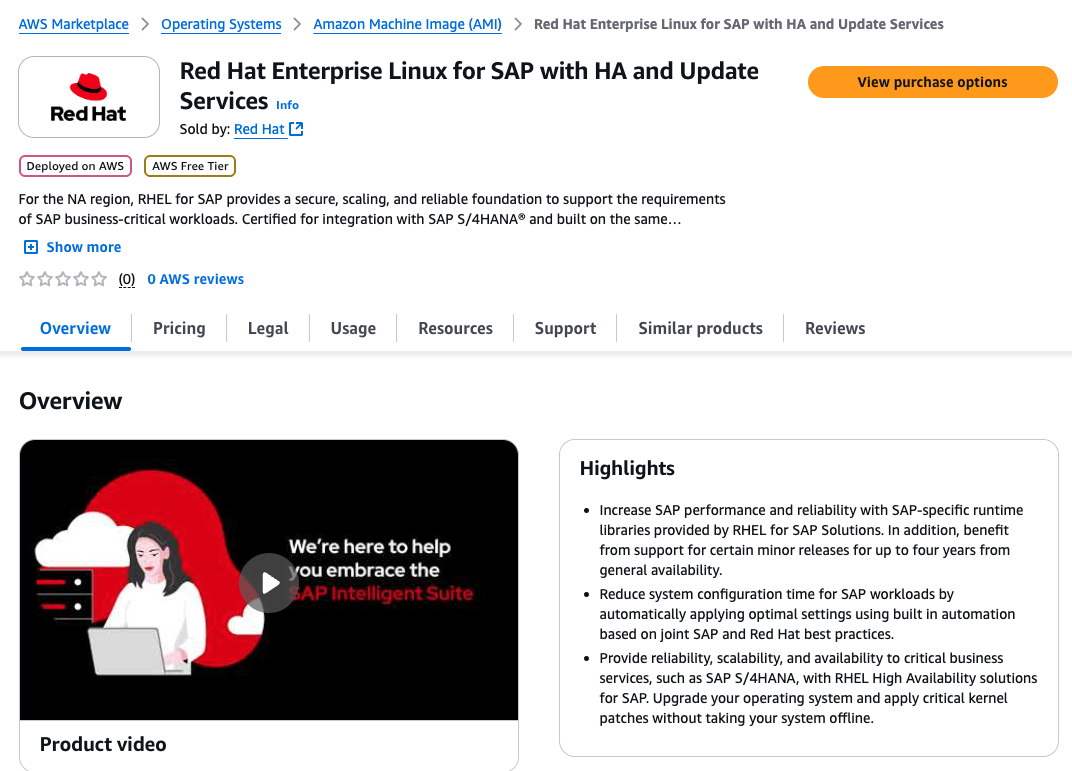Click View purchase options button
Screen dimensions: 1072x771
click(933, 82)
